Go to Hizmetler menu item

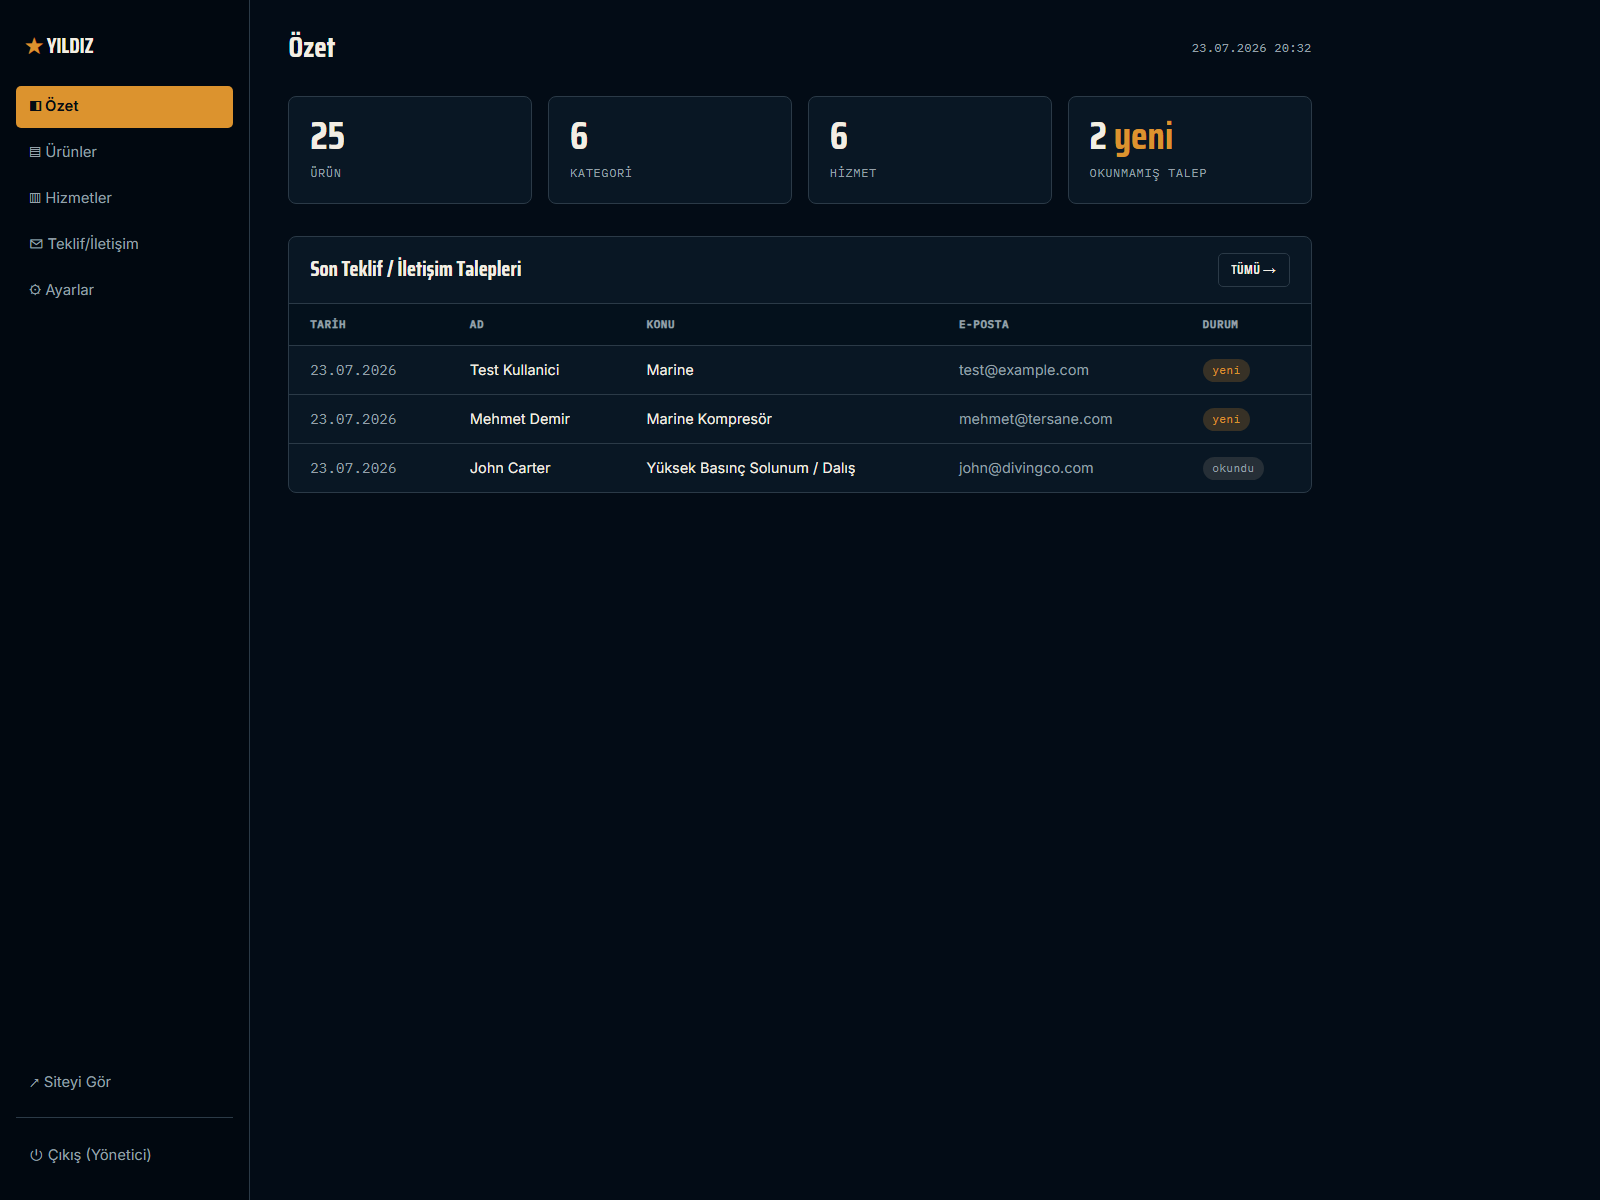124,198
